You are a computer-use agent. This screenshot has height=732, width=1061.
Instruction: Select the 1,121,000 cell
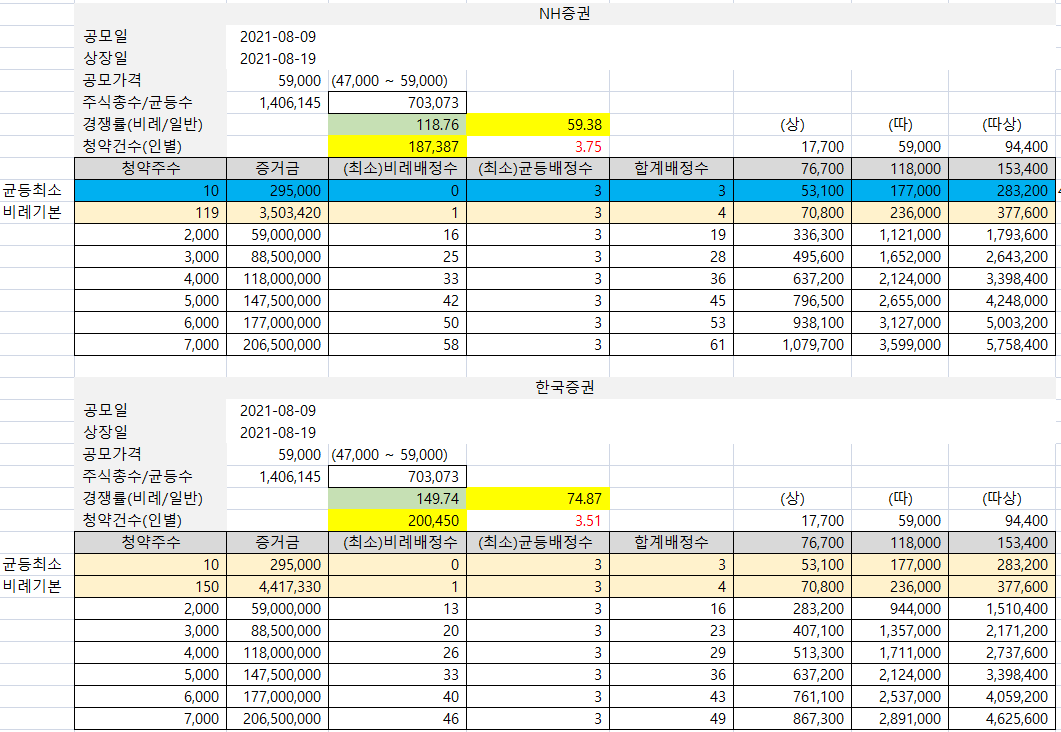[x=900, y=235]
